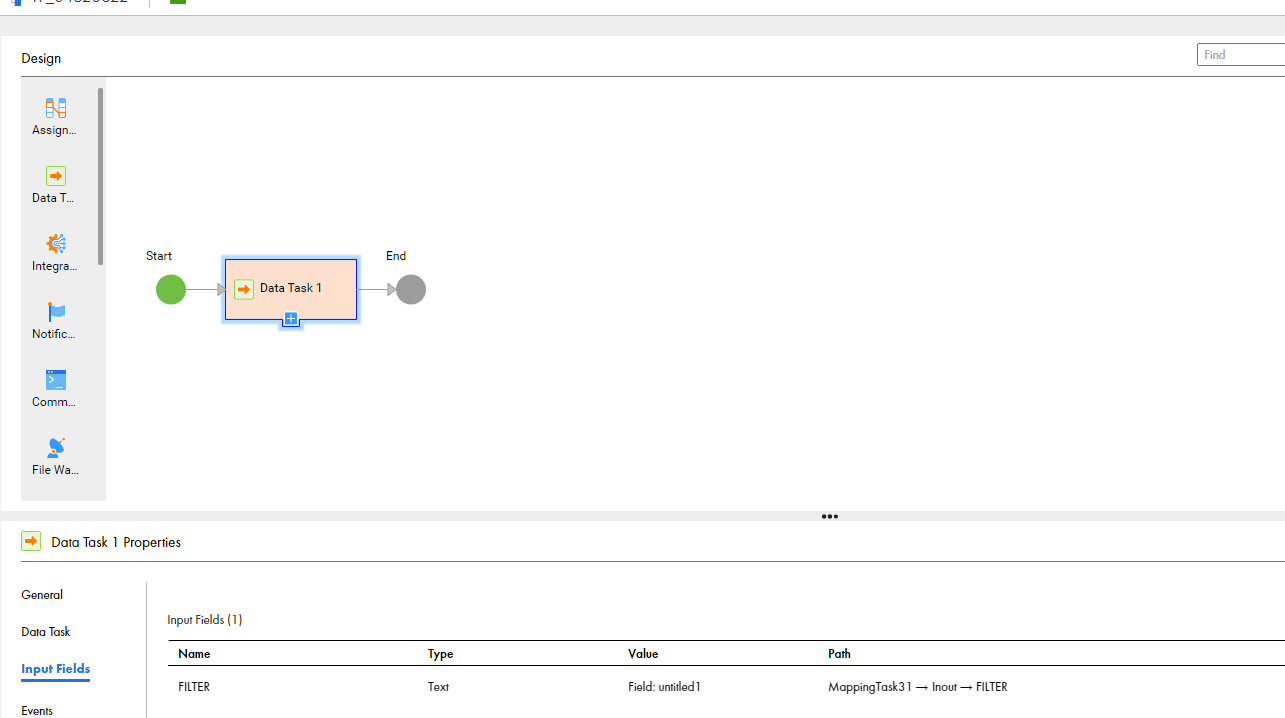Switch to the Input Fields tab
Image resolution: width=1285 pixels, height=718 pixels.
[56, 669]
